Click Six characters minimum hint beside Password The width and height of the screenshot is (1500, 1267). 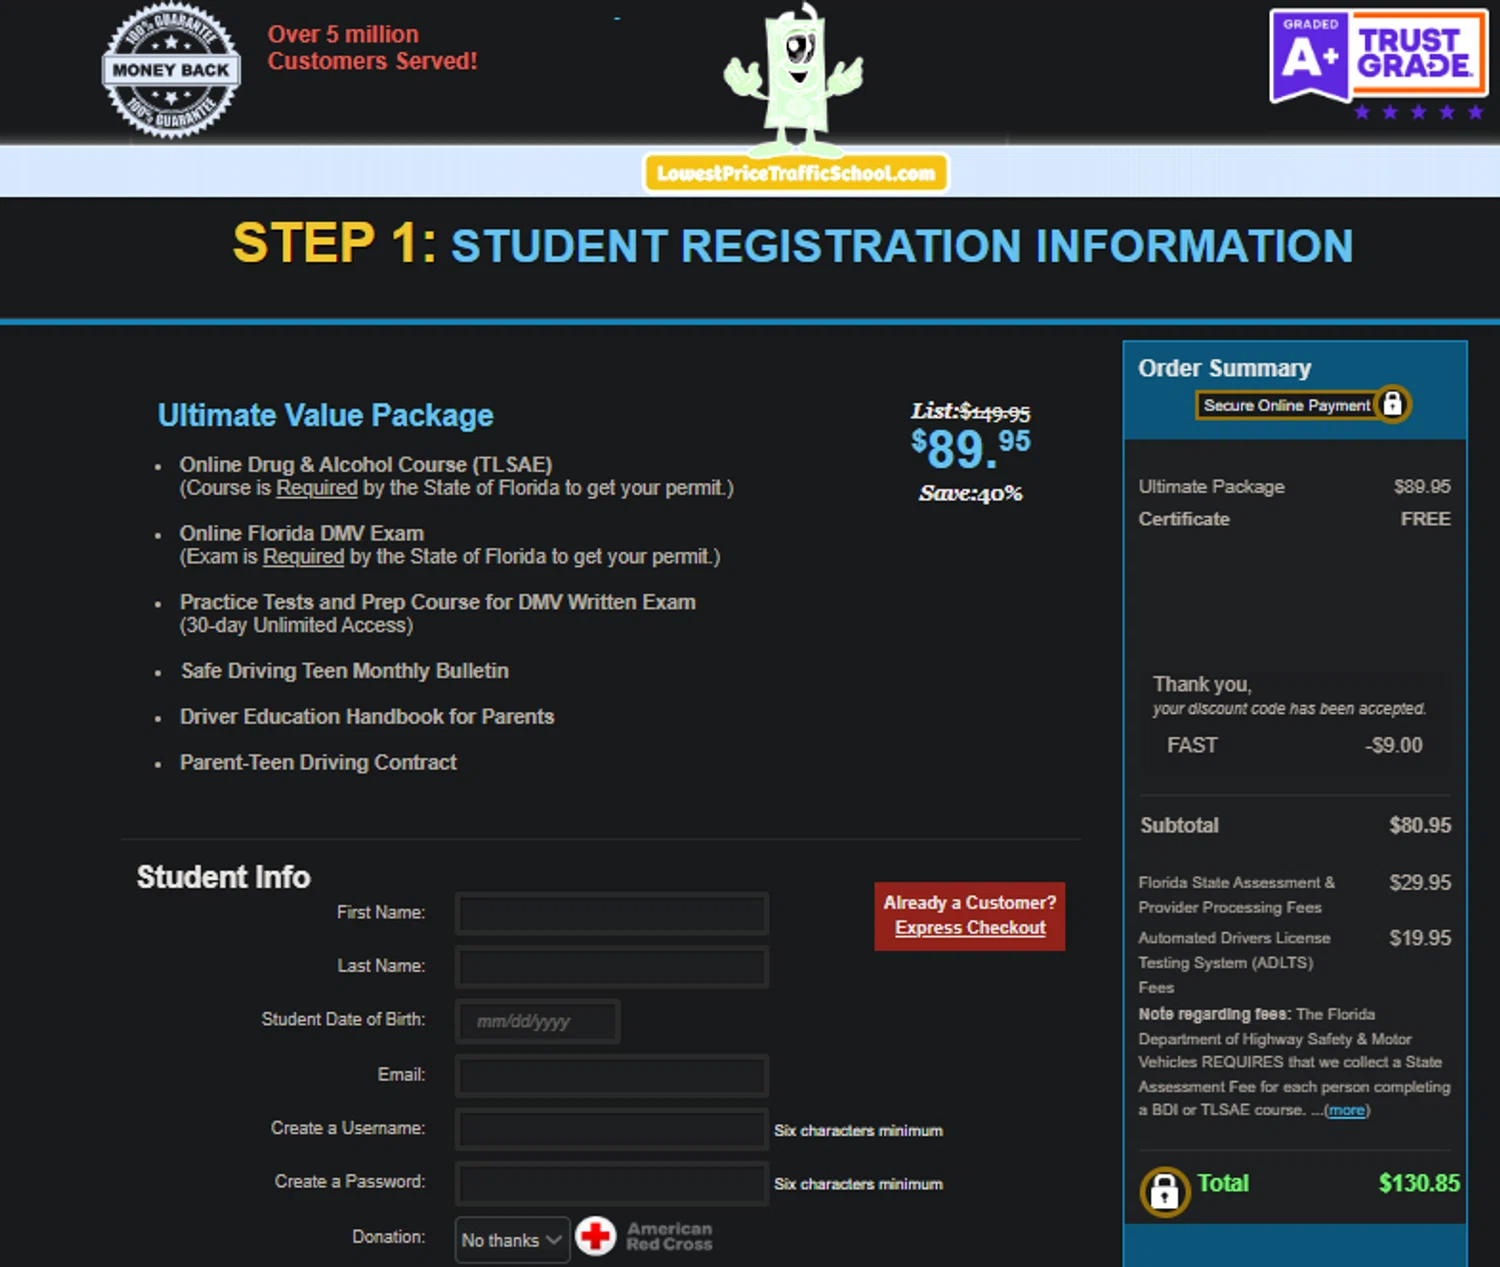point(858,1184)
